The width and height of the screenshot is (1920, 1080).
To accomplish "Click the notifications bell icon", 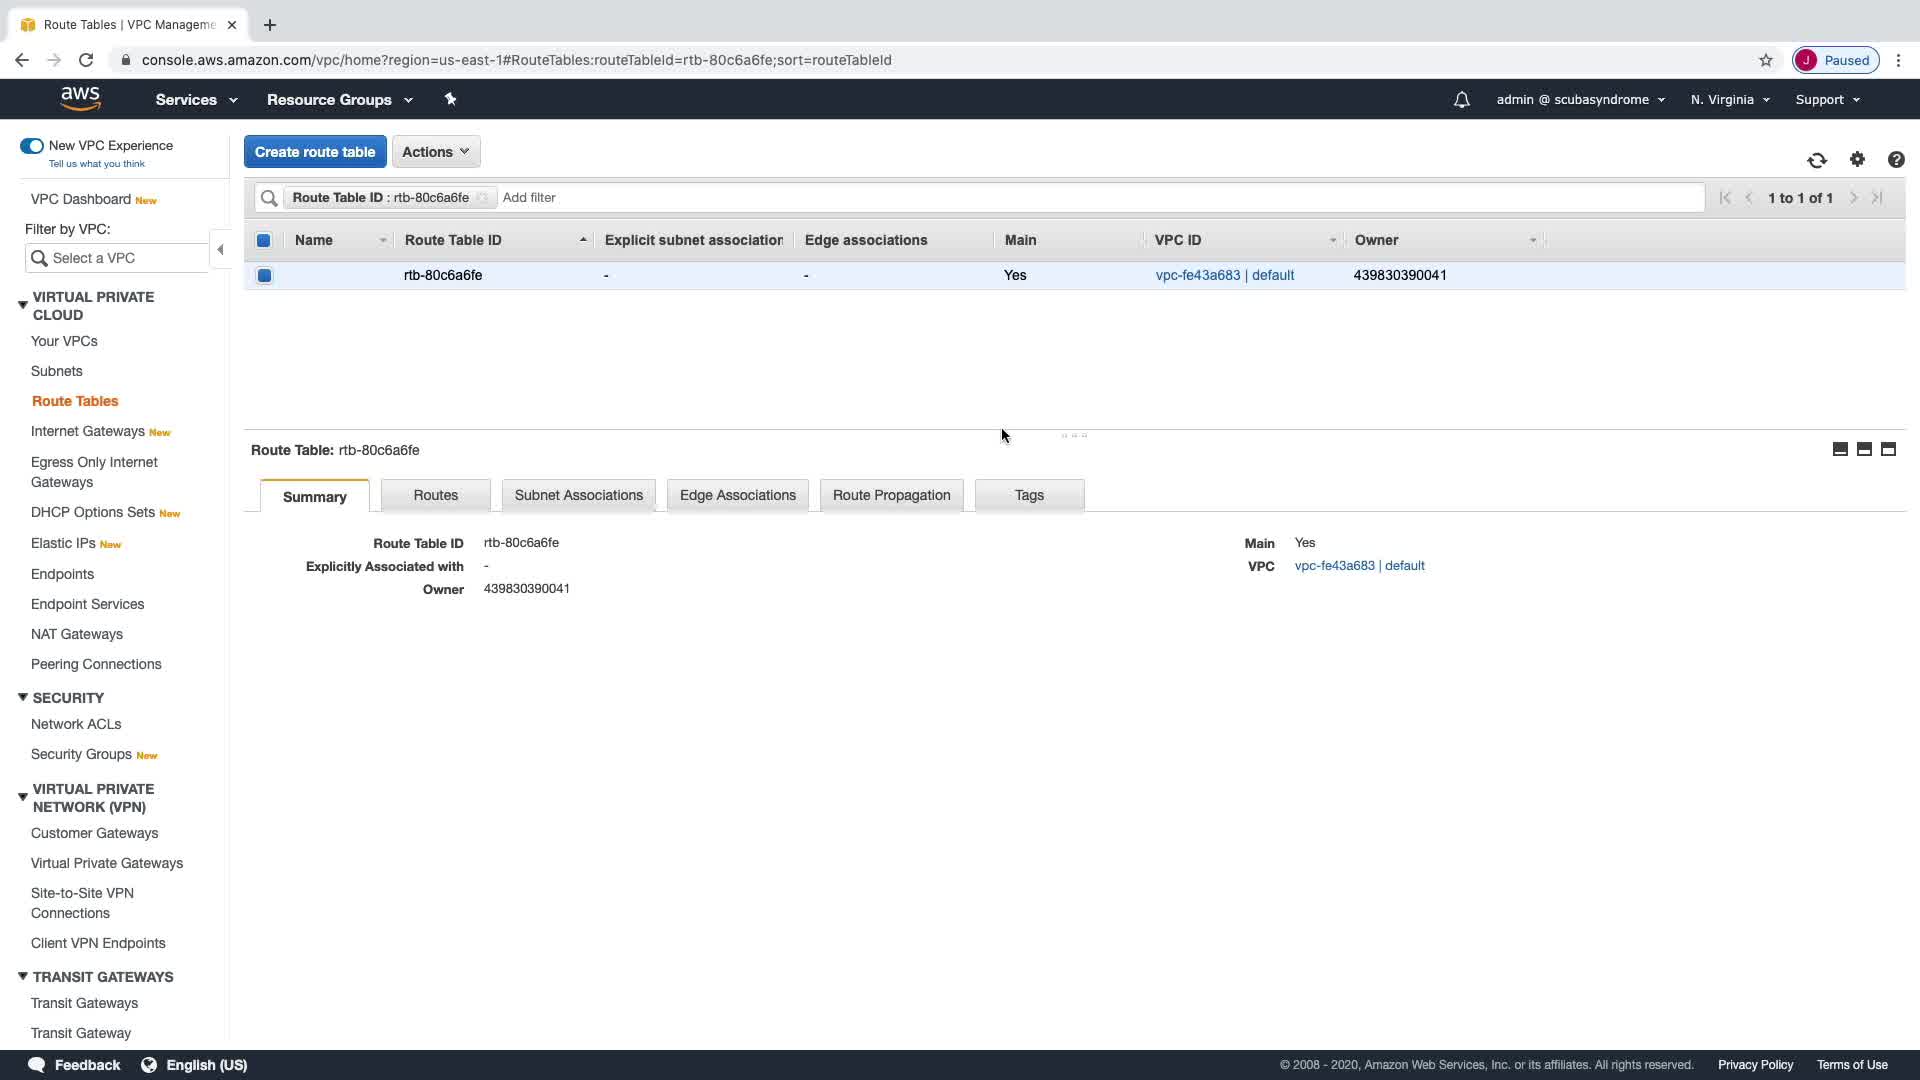I will 1461,100.
